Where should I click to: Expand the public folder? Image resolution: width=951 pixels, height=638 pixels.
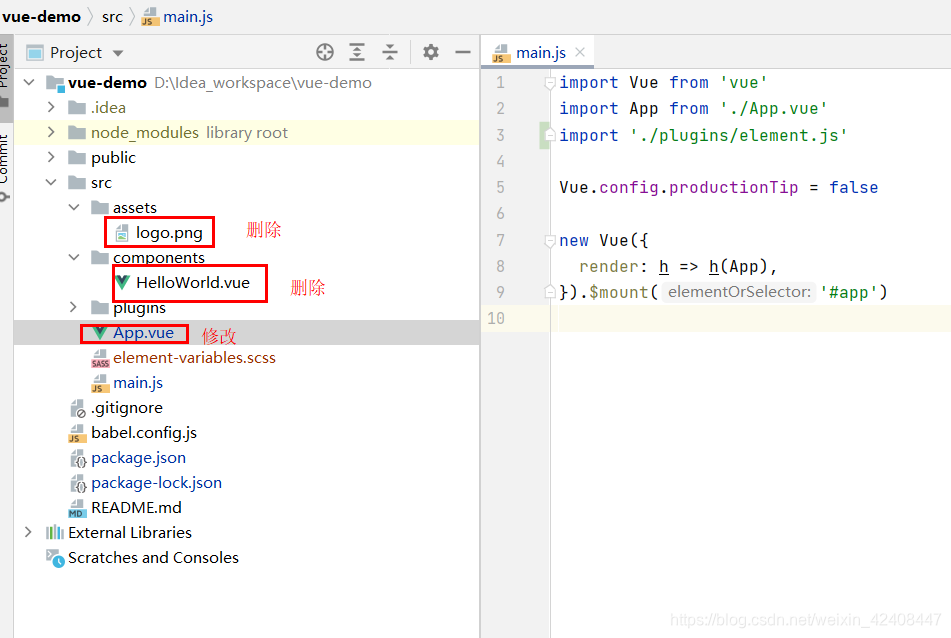pyautogui.click(x=52, y=157)
